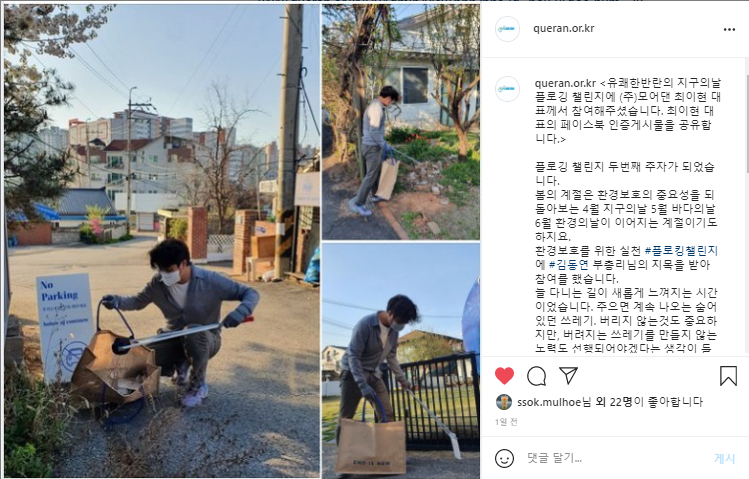
Task: Open queran.or.kr username in post header
Action: coord(564,28)
